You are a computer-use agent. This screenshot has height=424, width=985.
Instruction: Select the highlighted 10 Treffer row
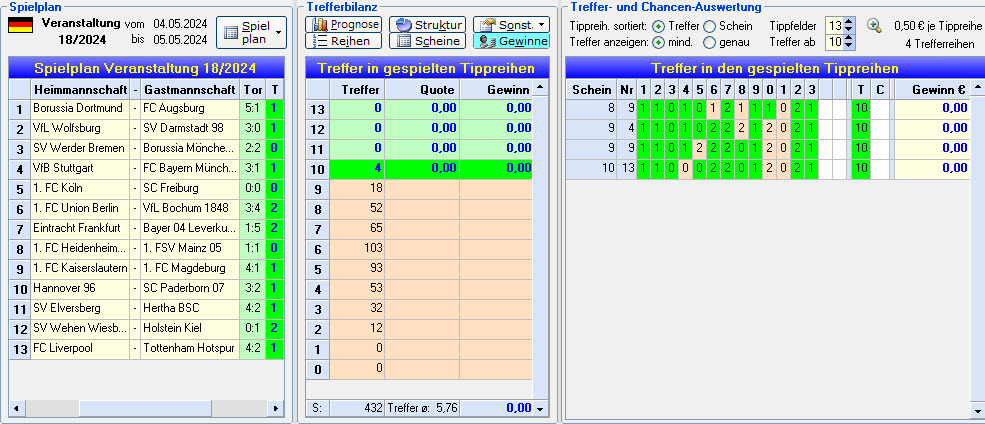(x=419, y=168)
